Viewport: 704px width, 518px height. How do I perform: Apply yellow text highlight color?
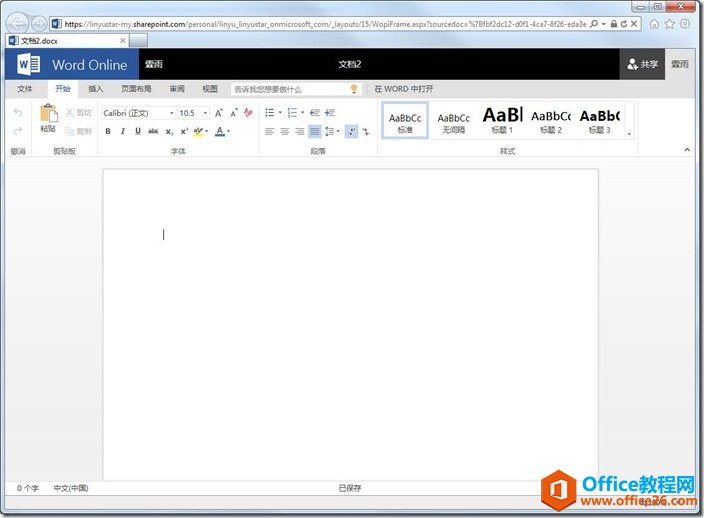(198, 131)
